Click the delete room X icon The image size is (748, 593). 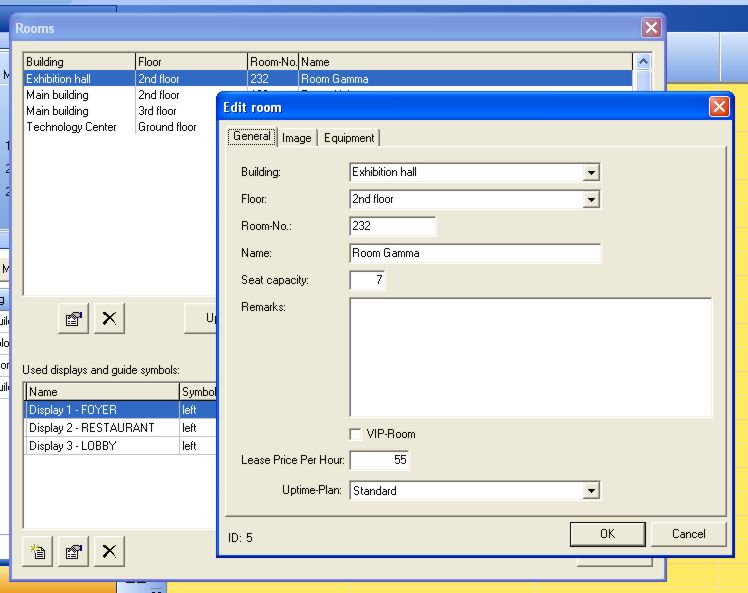[109, 319]
